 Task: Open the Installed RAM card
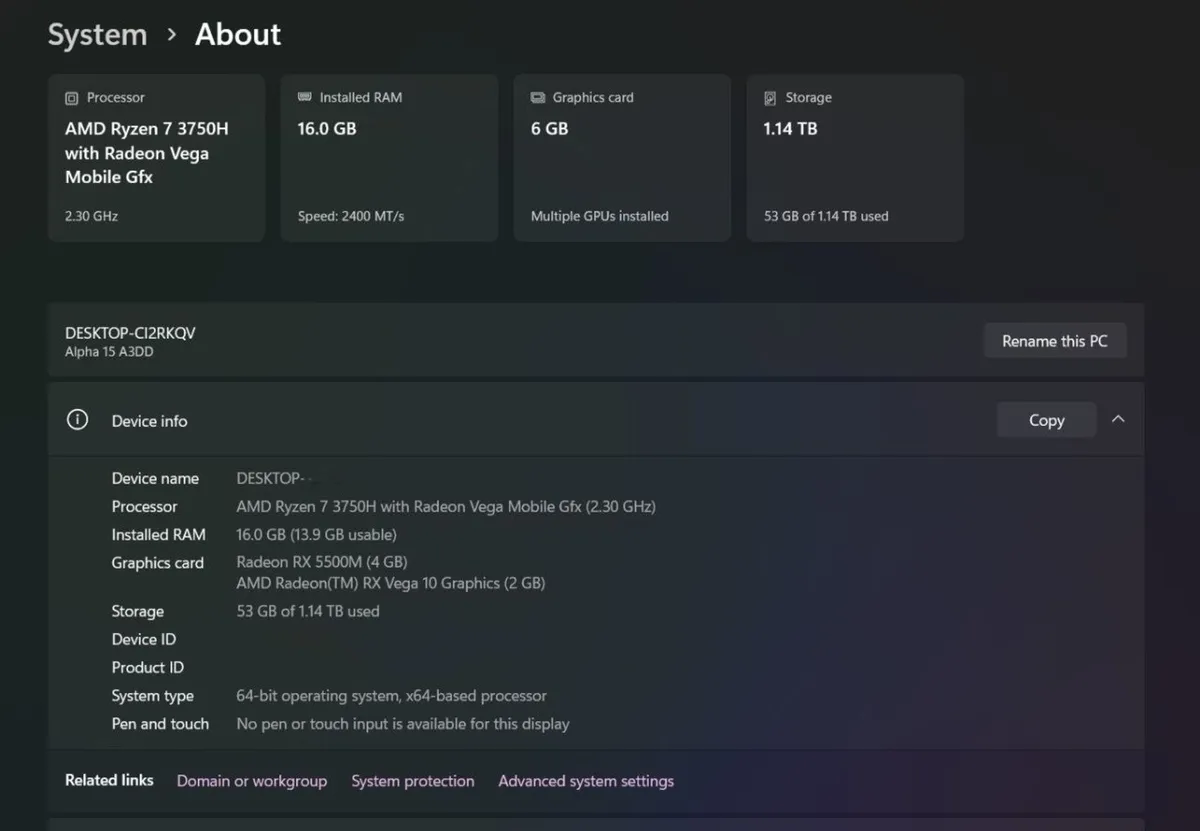click(389, 157)
